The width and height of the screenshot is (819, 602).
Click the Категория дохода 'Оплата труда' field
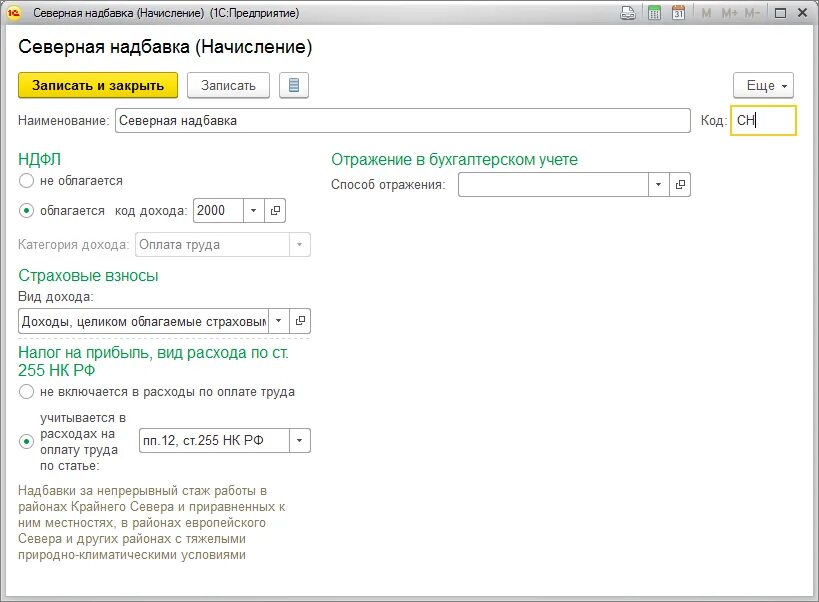point(212,244)
